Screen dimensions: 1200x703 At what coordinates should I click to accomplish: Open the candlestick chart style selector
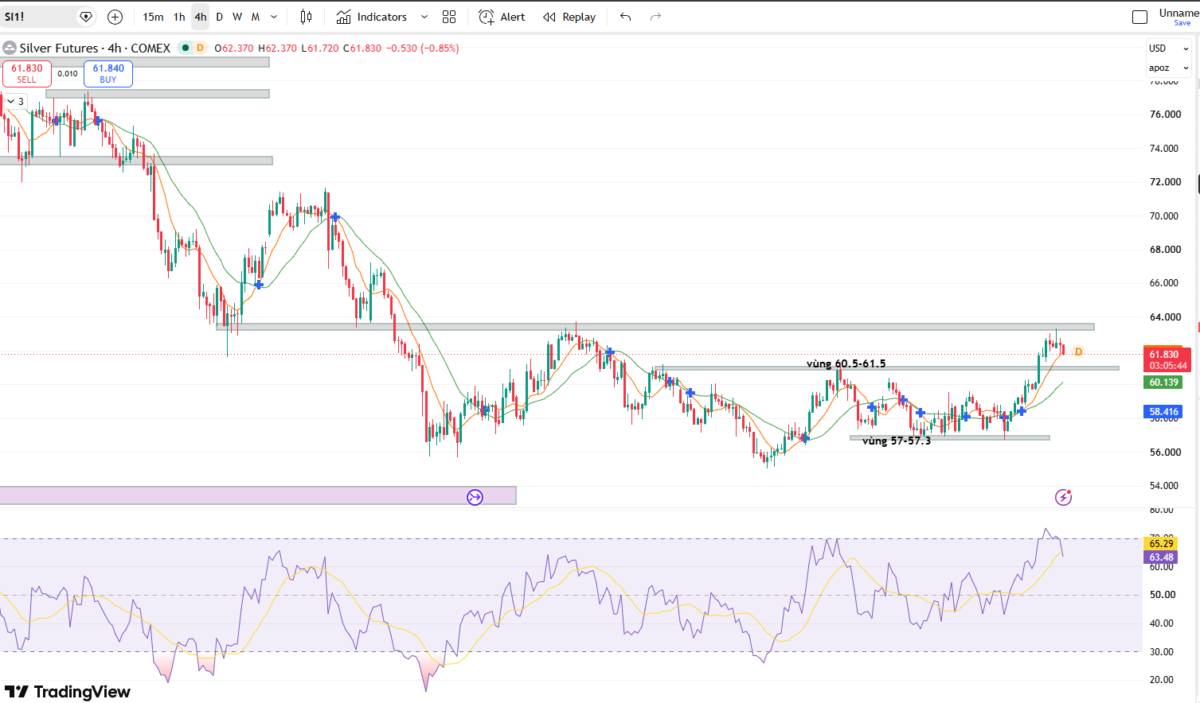[307, 17]
